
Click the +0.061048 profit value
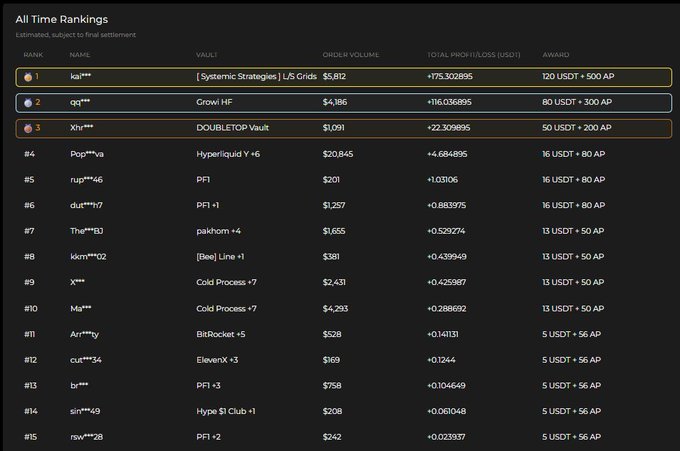coord(447,411)
